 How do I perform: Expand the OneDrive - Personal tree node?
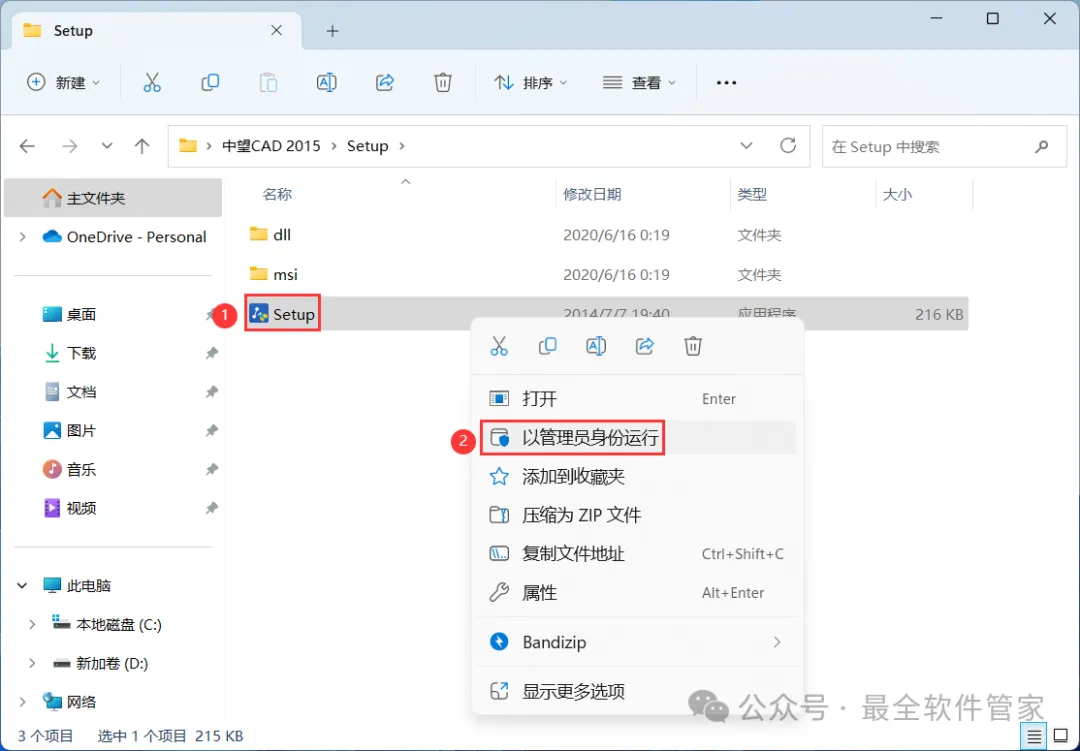[22, 237]
